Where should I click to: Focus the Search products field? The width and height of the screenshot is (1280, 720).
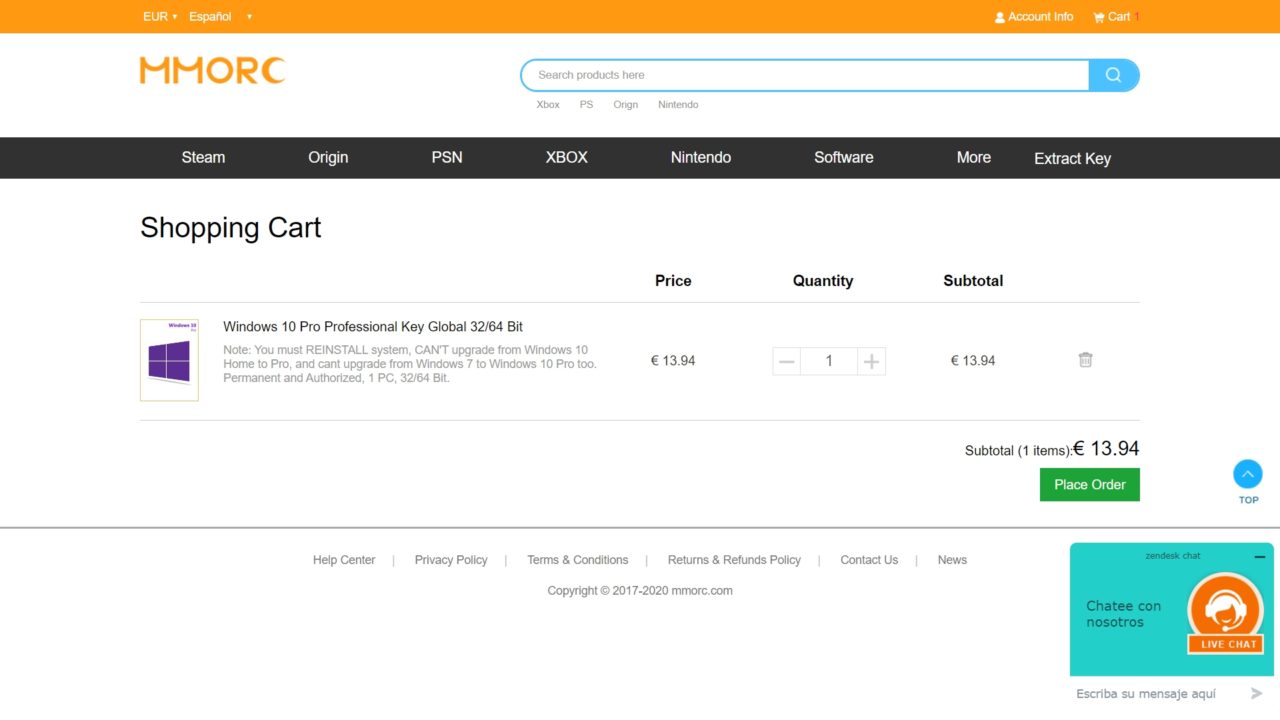tap(805, 75)
